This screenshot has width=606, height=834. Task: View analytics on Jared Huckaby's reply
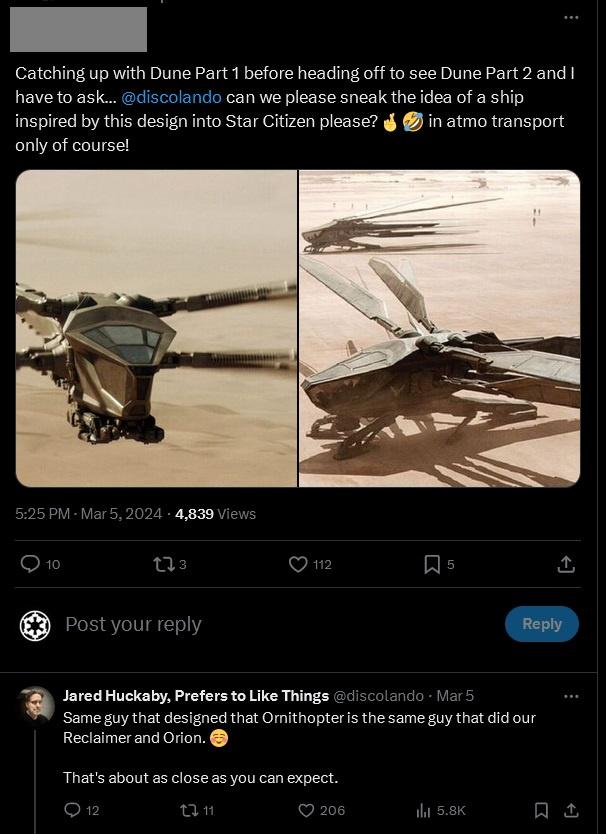(x=423, y=810)
